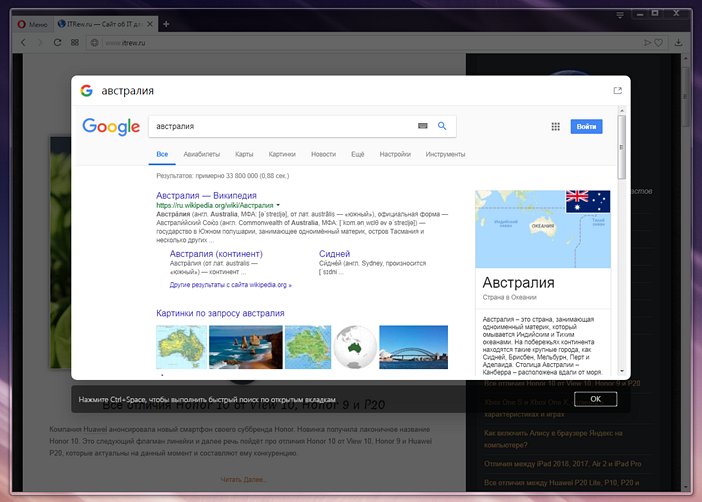Viewport: 702px width, 502px height.
Task: Open the Google apps grid icon
Action: click(x=556, y=127)
